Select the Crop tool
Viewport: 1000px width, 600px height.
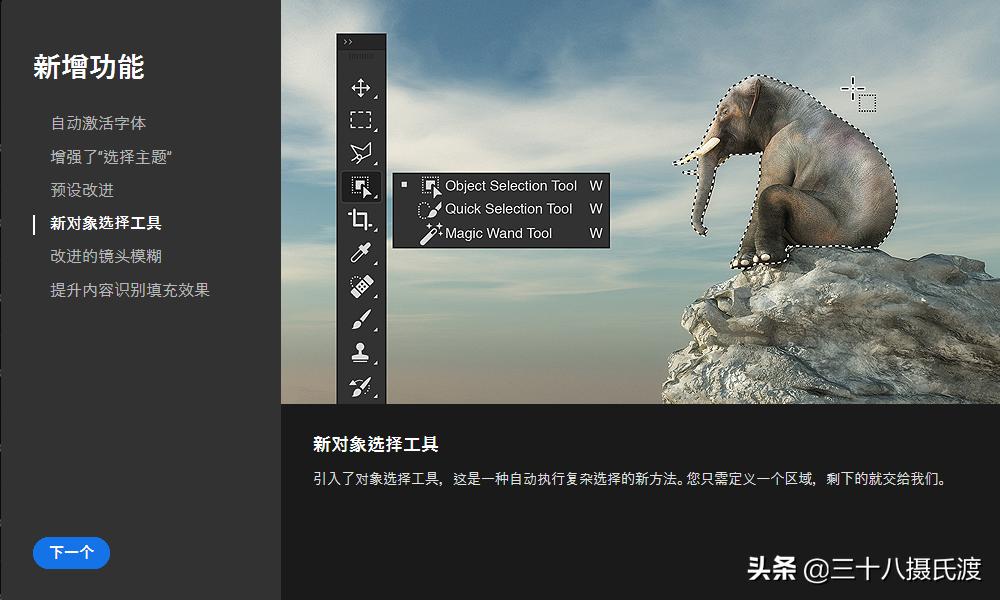click(362, 220)
